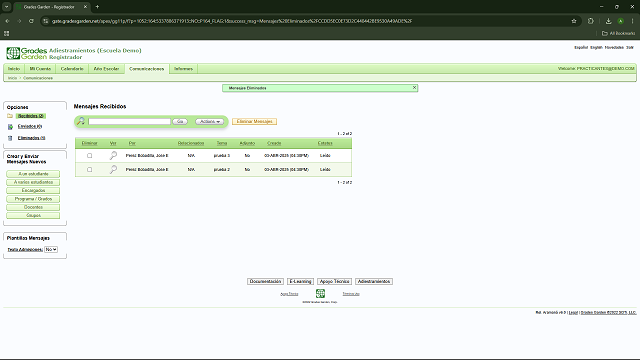This screenshot has height=360, width=640.
Task: Open the Mi Cuenta tab
Action: coord(40,69)
